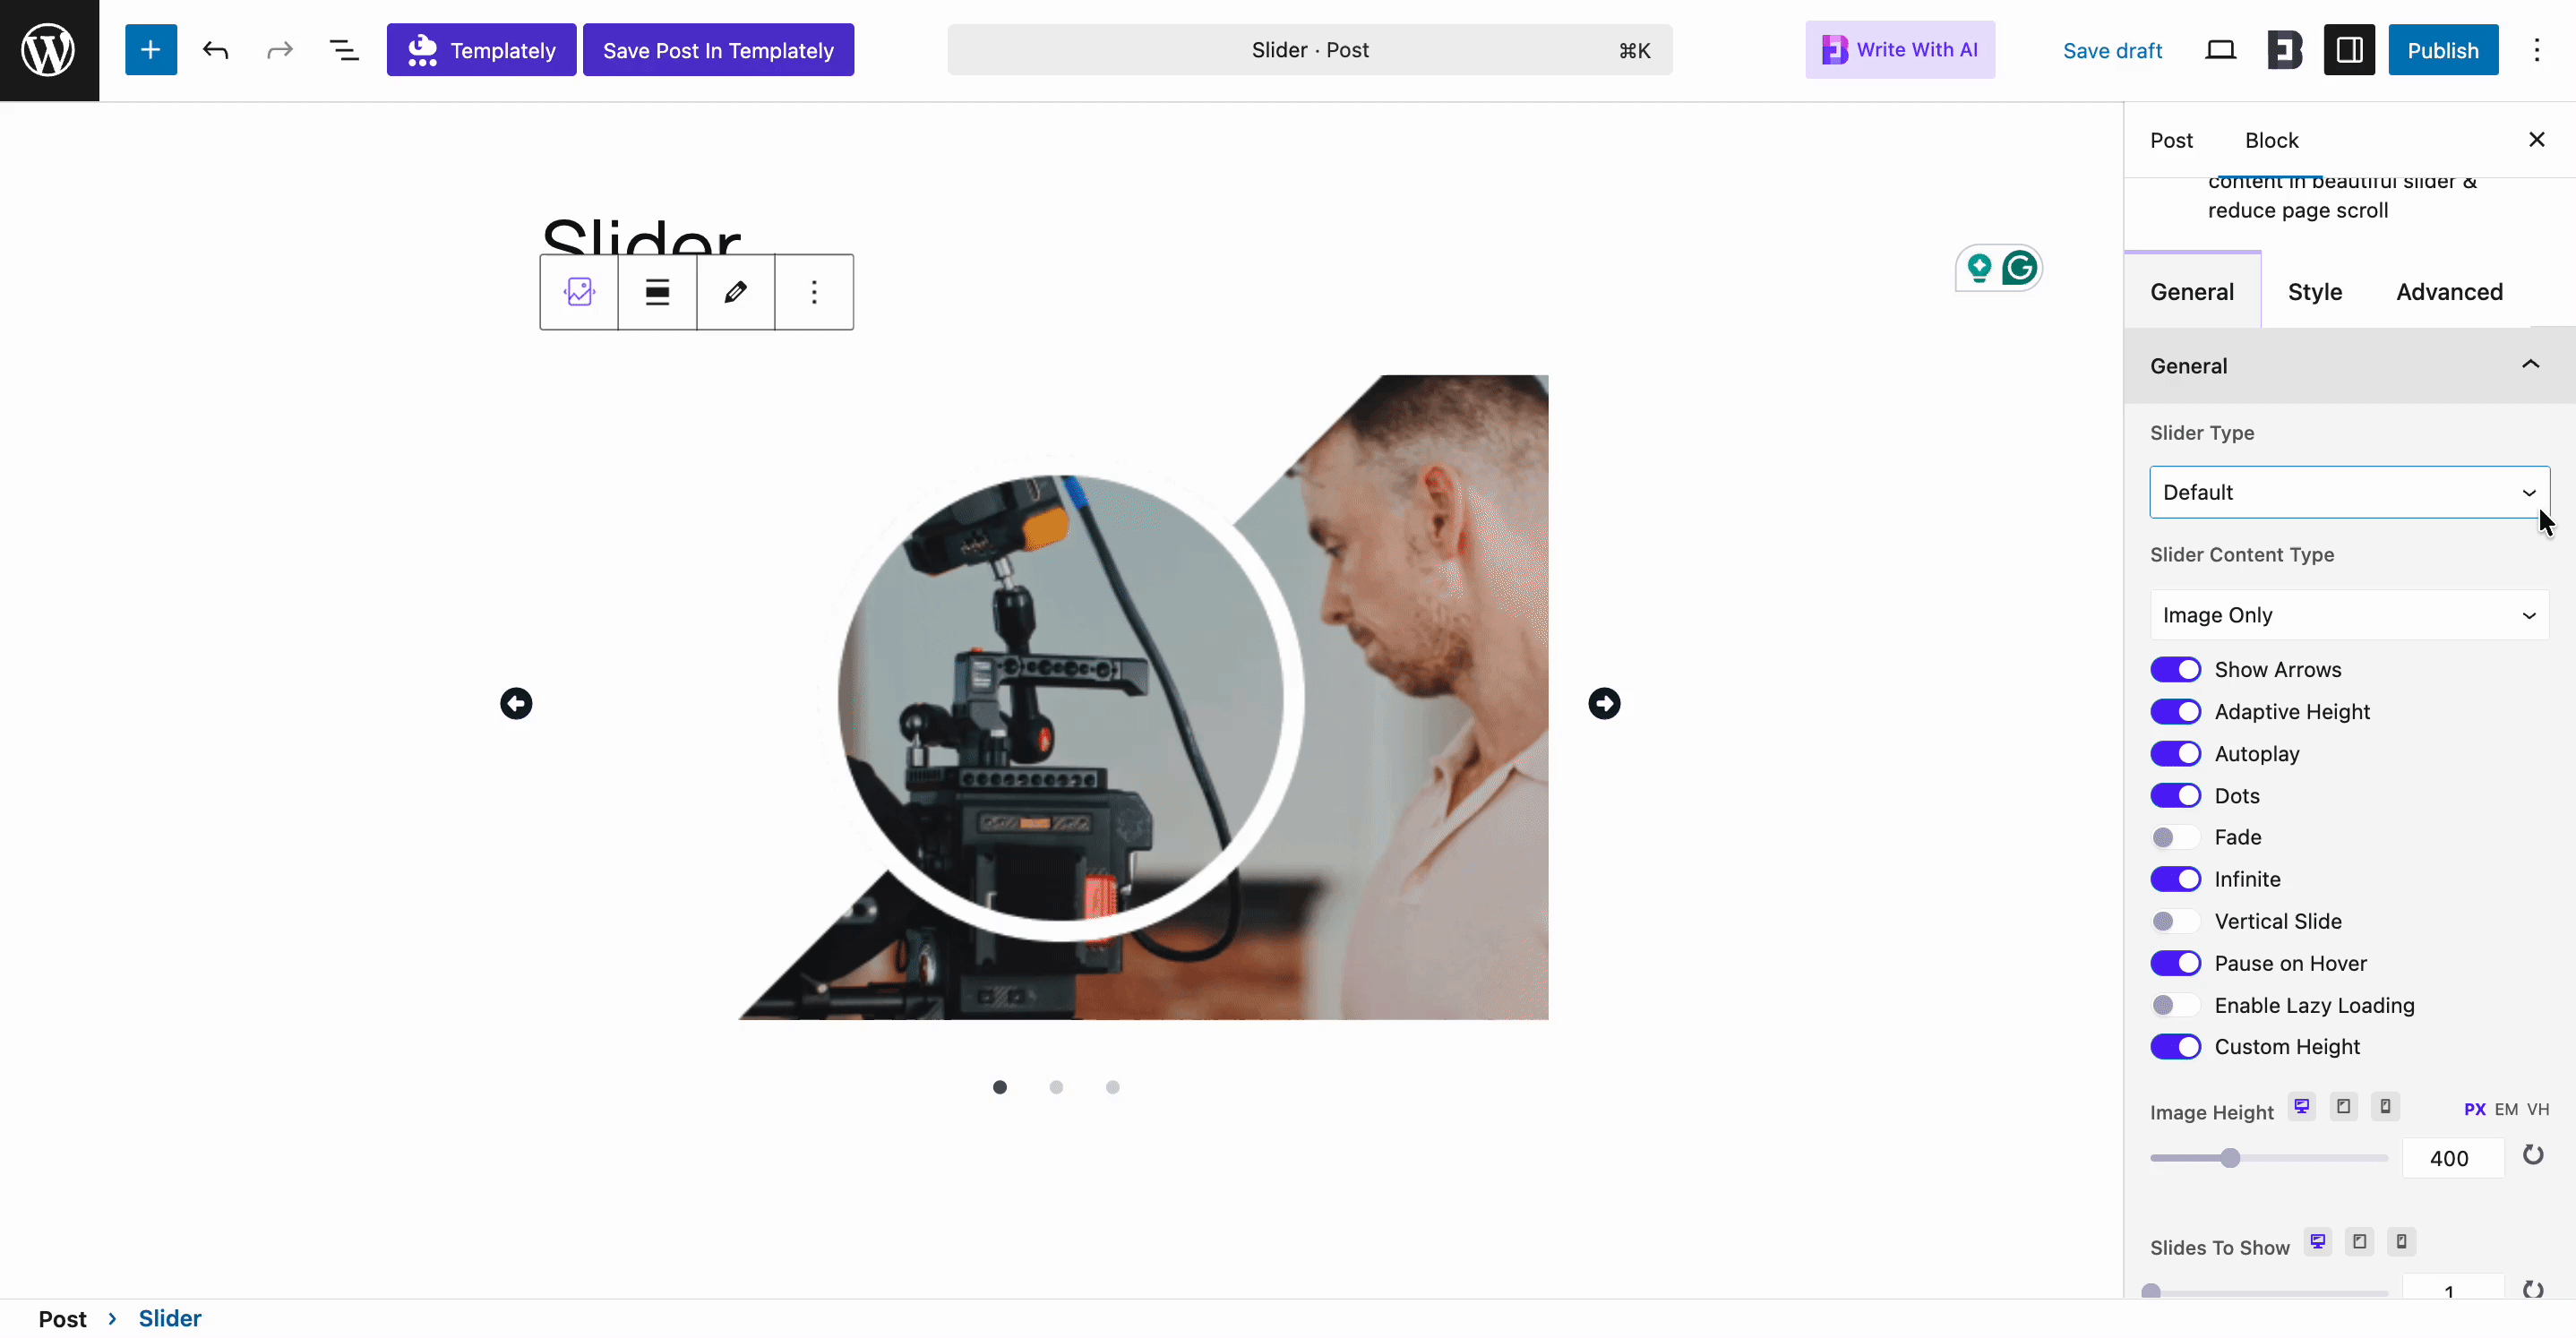
Task: Open the desktop preview view icon
Action: [2220, 50]
